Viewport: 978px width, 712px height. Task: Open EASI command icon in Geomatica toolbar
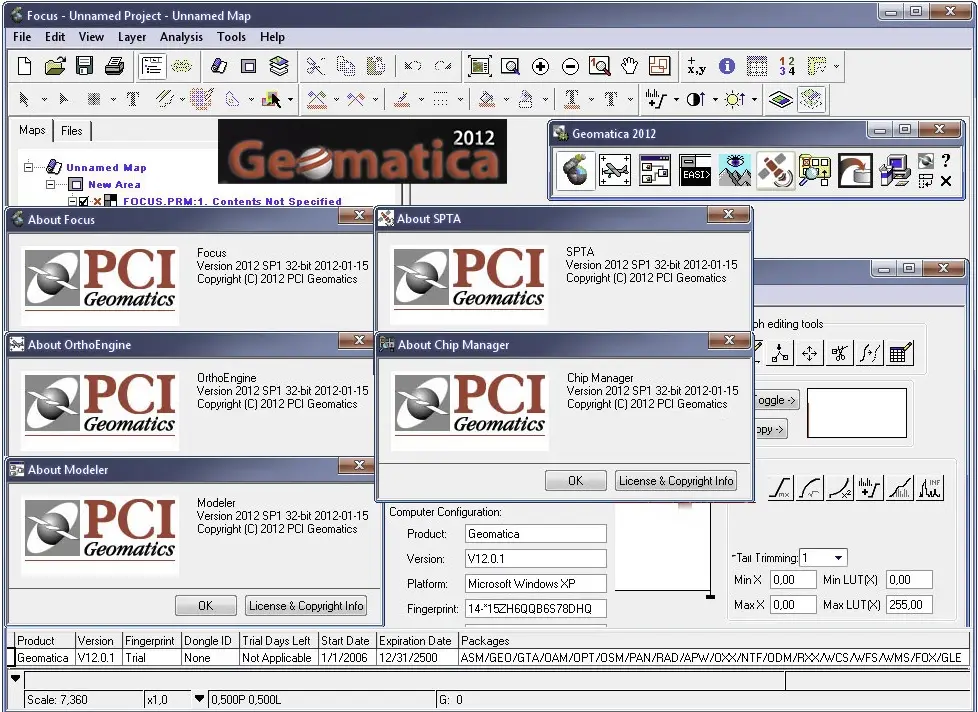coord(695,170)
